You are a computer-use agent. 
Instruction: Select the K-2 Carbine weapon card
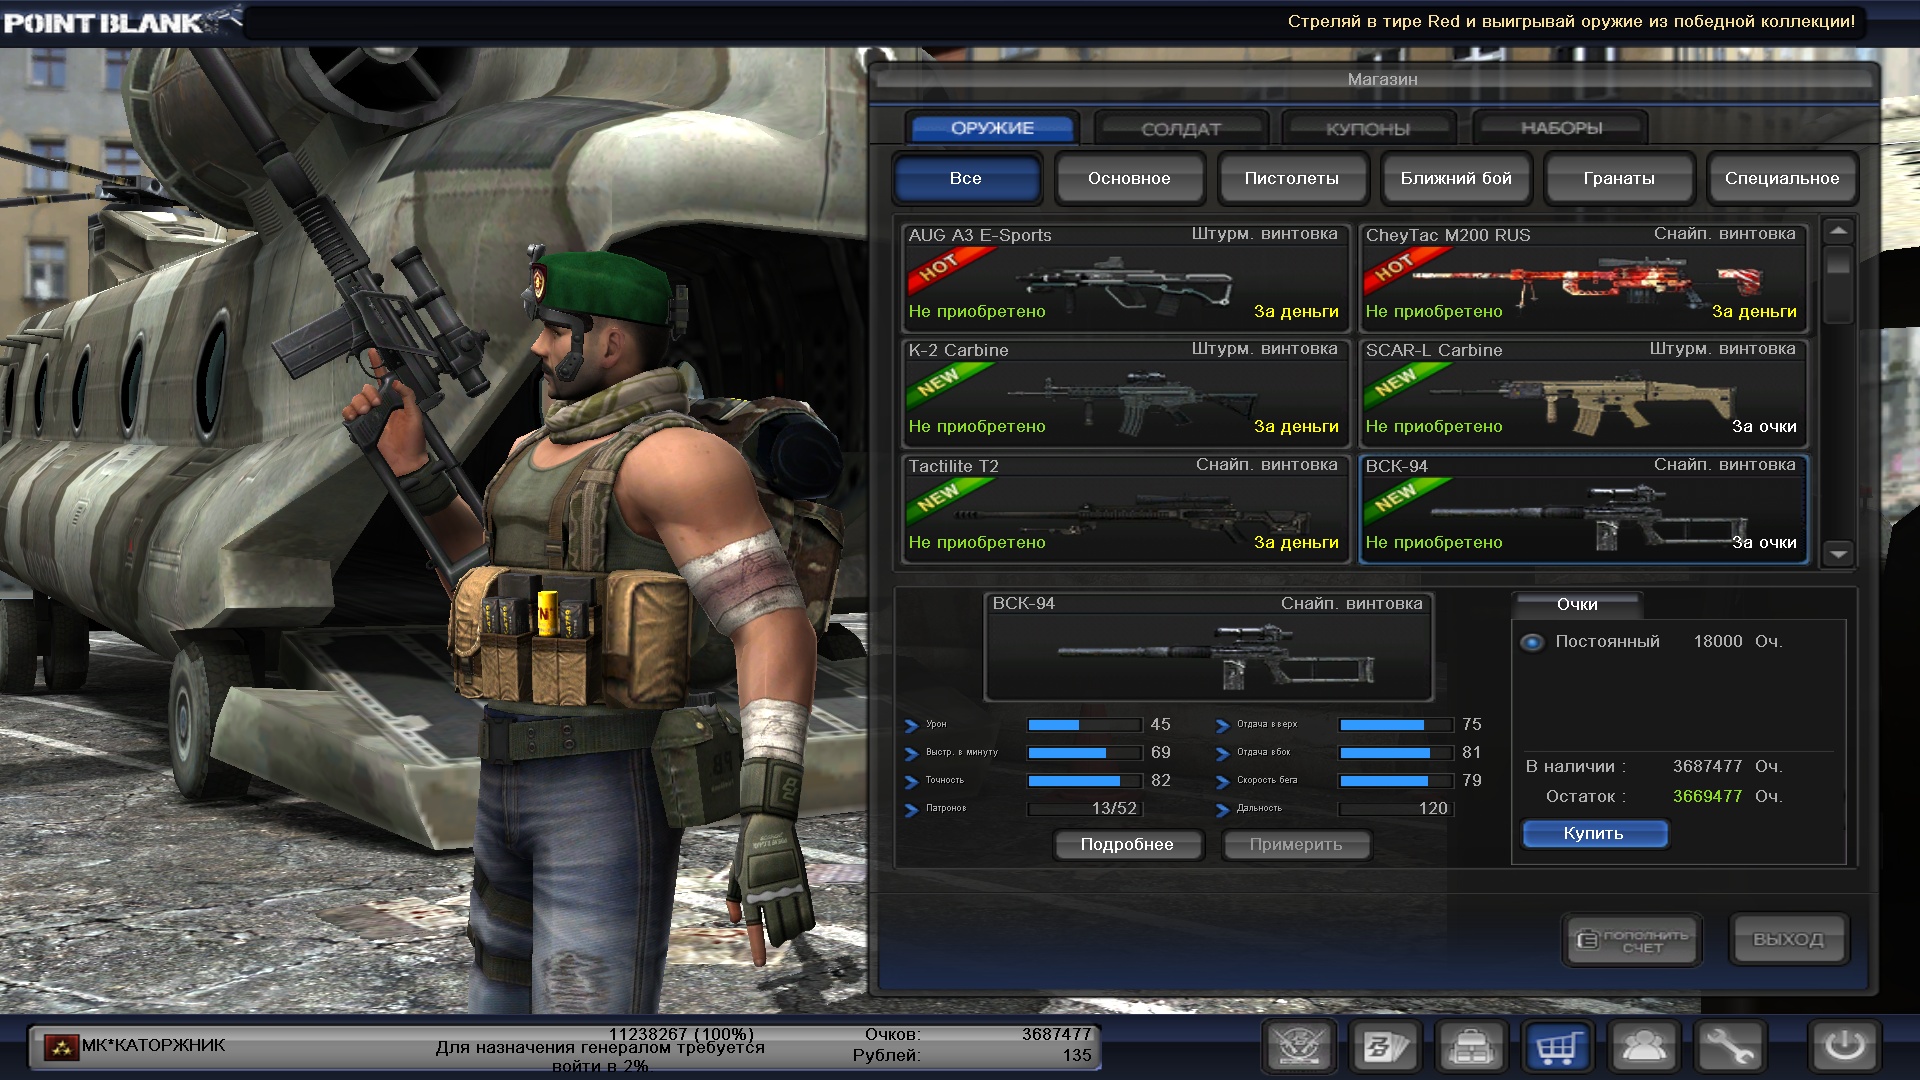pyautogui.click(x=1124, y=393)
